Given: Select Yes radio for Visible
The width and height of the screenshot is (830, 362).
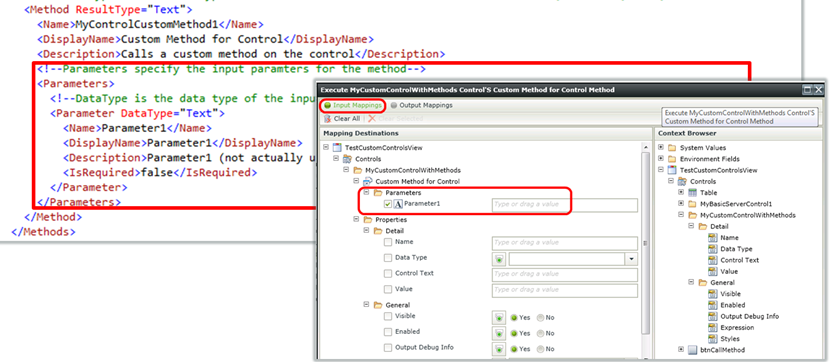Looking at the screenshot, I should (x=514, y=318).
